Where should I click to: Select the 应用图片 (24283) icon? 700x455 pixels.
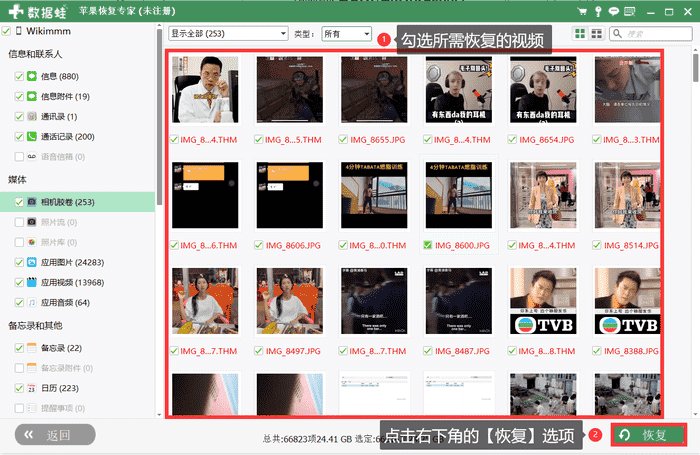pos(32,262)
